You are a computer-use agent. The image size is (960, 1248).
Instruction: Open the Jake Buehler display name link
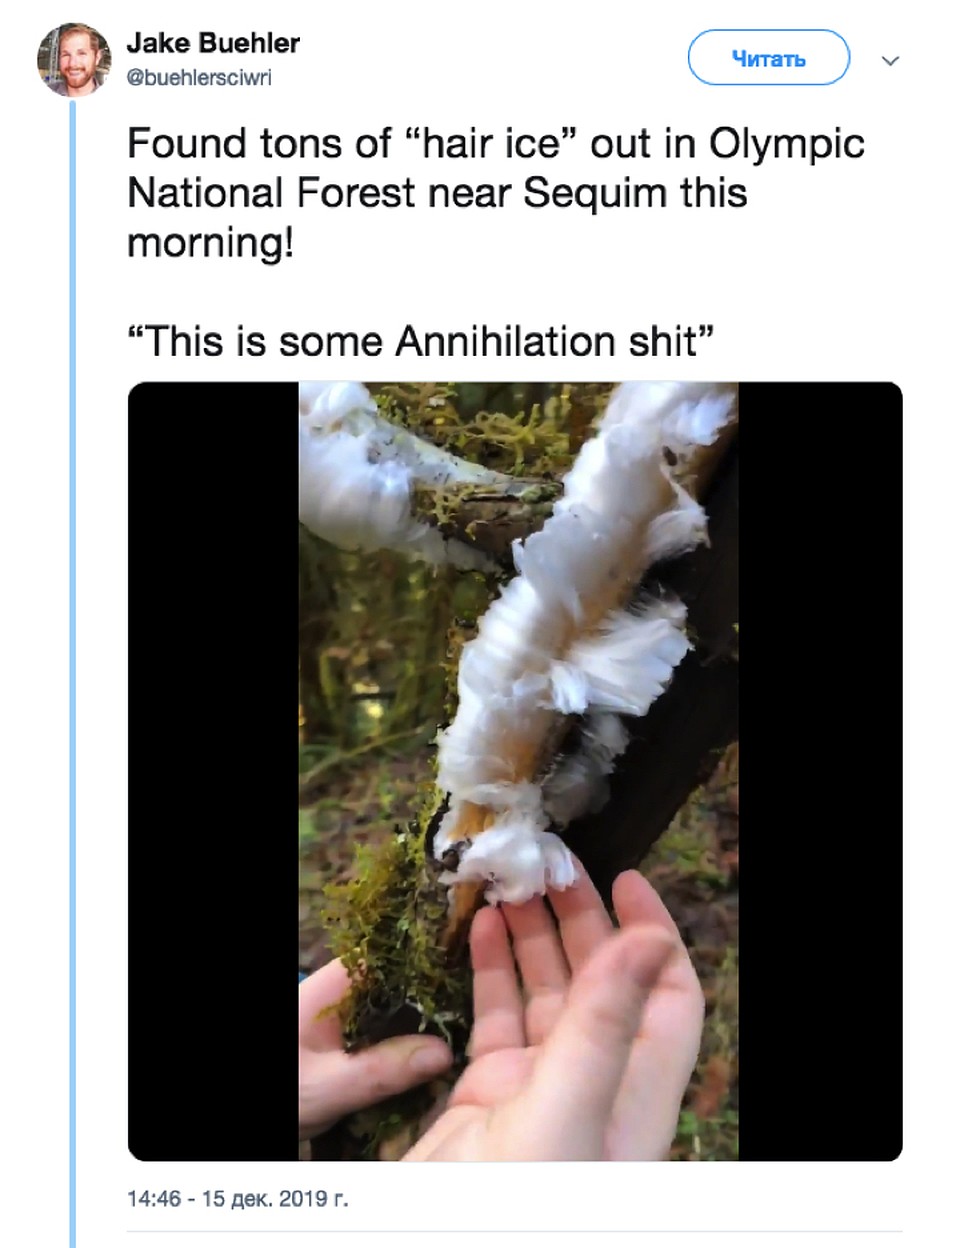pyautogui.click(x=213, y=43)
